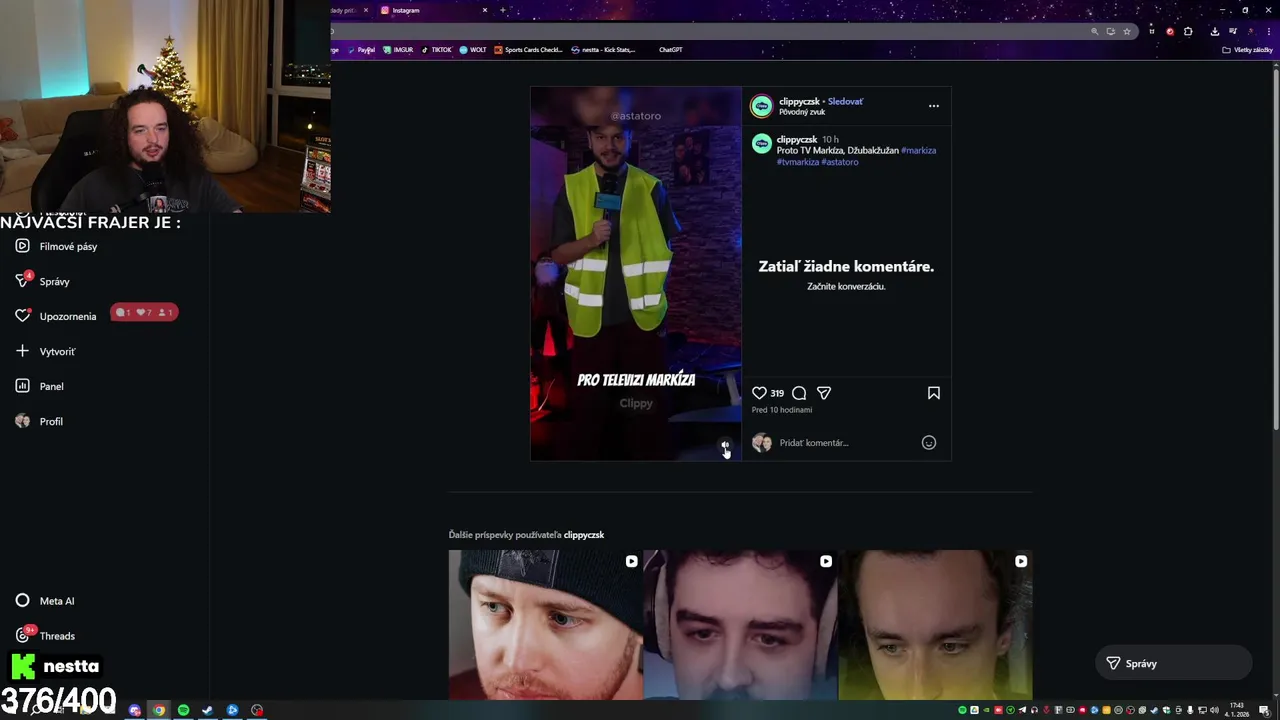Open Meta AI in sidebar
This screenshot has width=1280, height=720.
coord(45,601)
